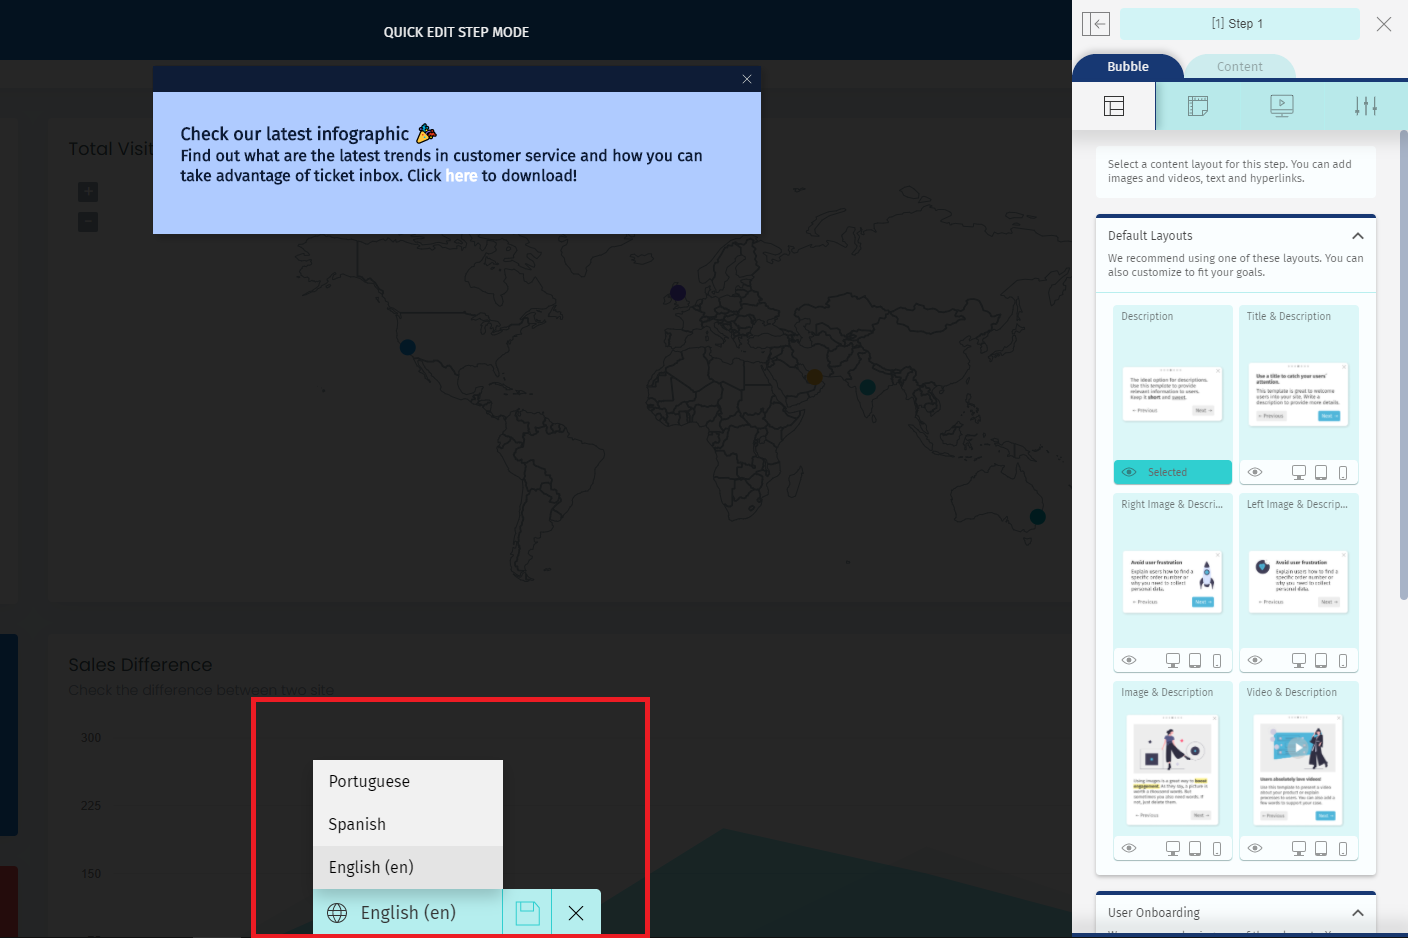Open the size and position ruler icon
1408x938 pixels.
click(1198, 106)
